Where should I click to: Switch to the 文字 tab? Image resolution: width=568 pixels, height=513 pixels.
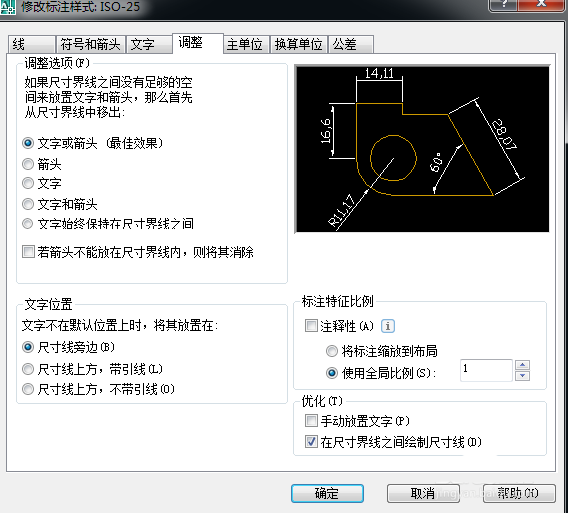pos(149,45)
